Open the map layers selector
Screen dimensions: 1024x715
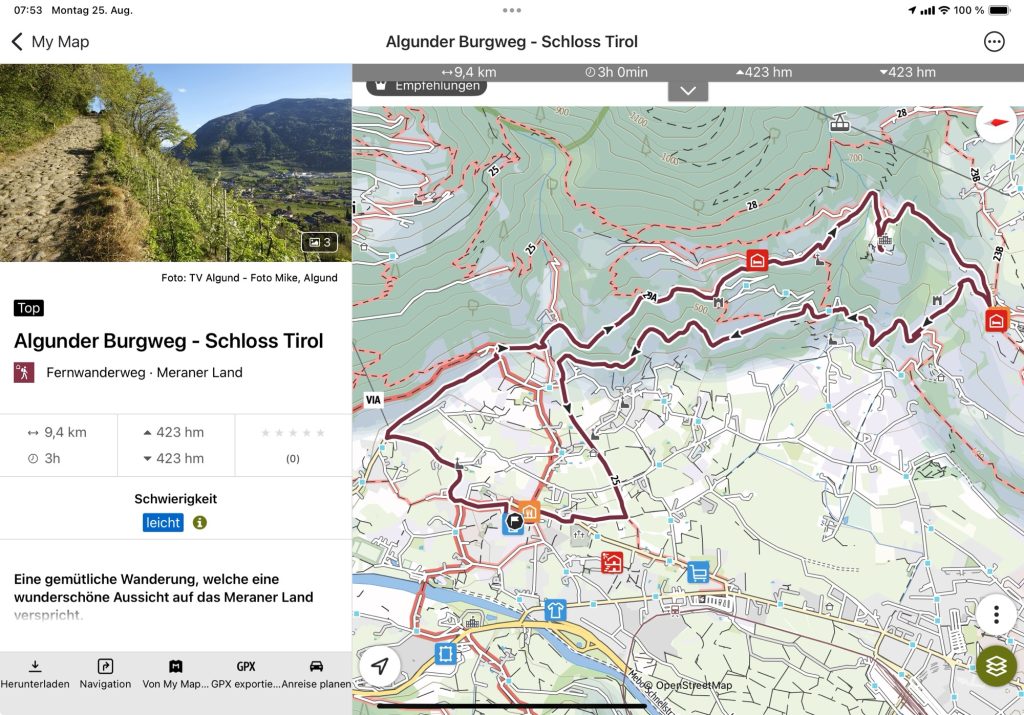996,666
